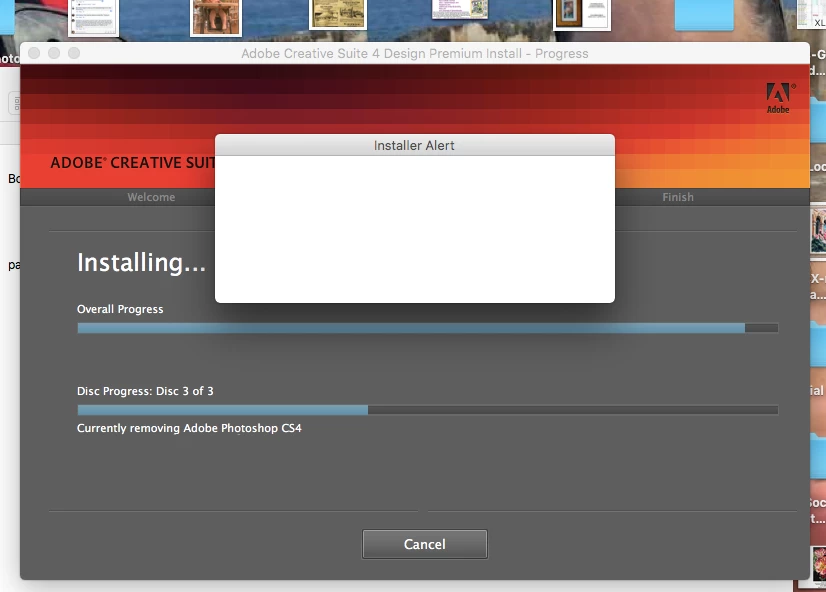
Task: Select the Welcome step label
Action: (x=151, y=197)
